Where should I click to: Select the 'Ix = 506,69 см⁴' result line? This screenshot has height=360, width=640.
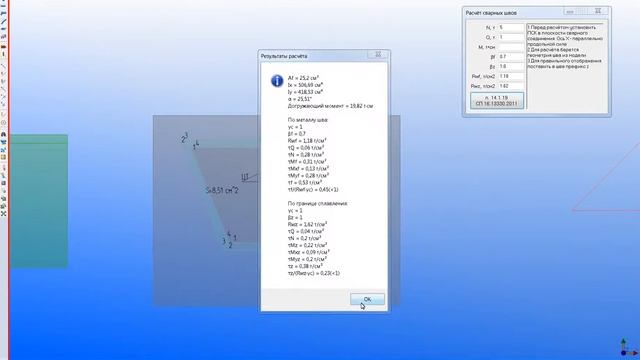point(305,85)
